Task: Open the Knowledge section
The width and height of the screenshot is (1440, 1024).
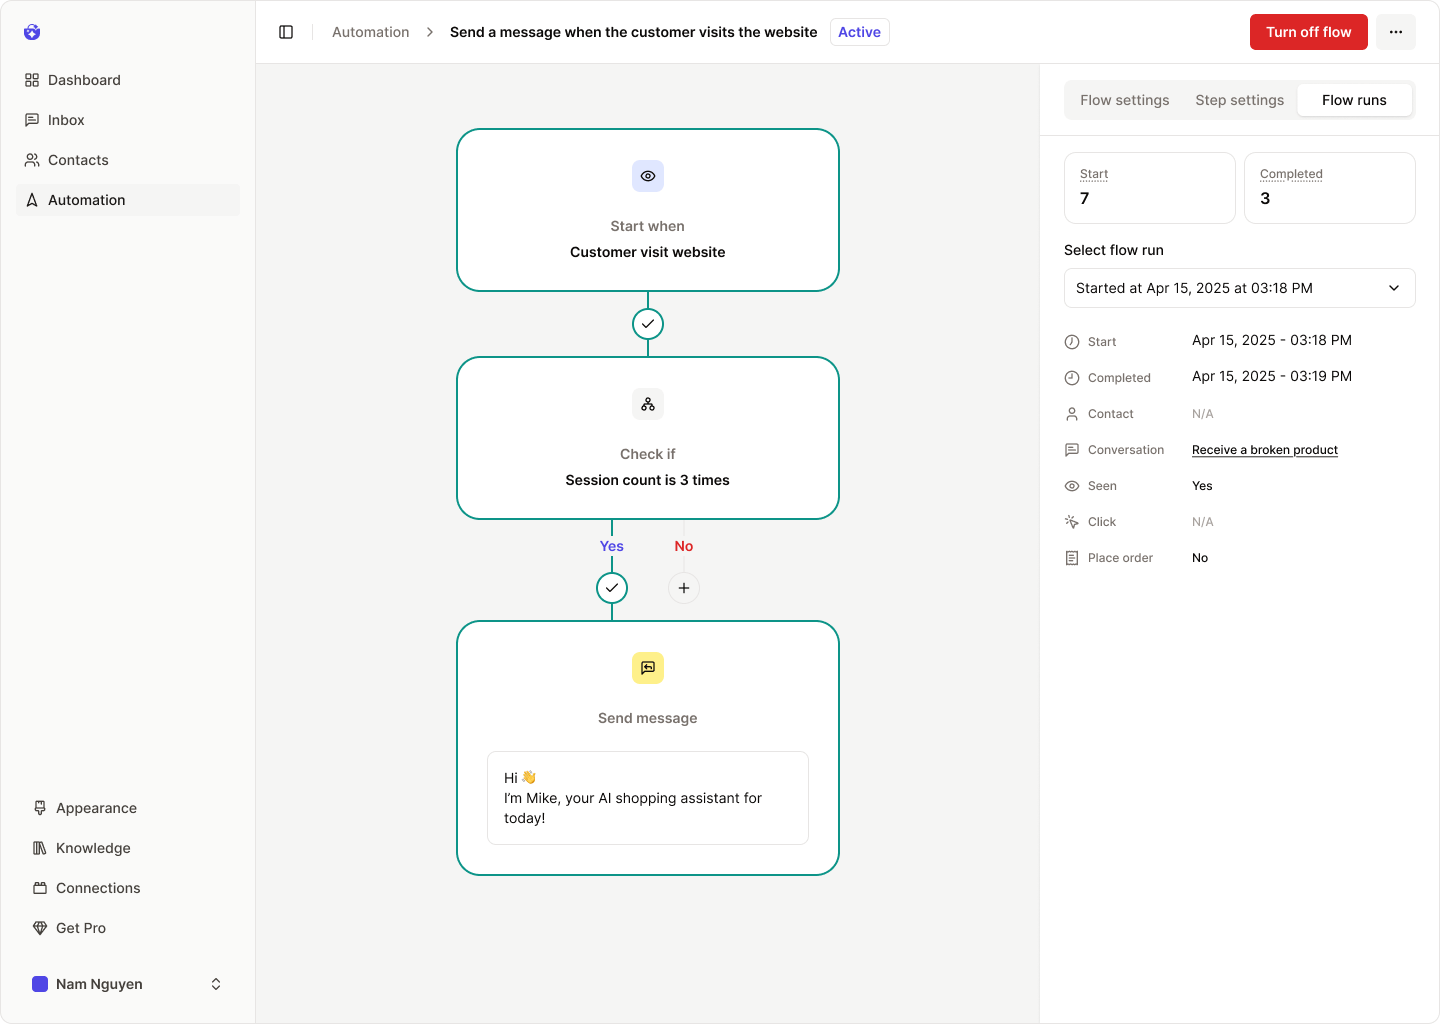Action: coord(92,848)
